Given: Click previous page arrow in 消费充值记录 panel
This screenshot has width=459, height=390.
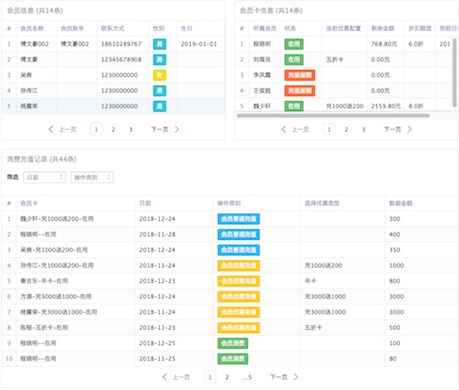Looking at the screenshot, I should pyautogui.click(x=164, y=377).
